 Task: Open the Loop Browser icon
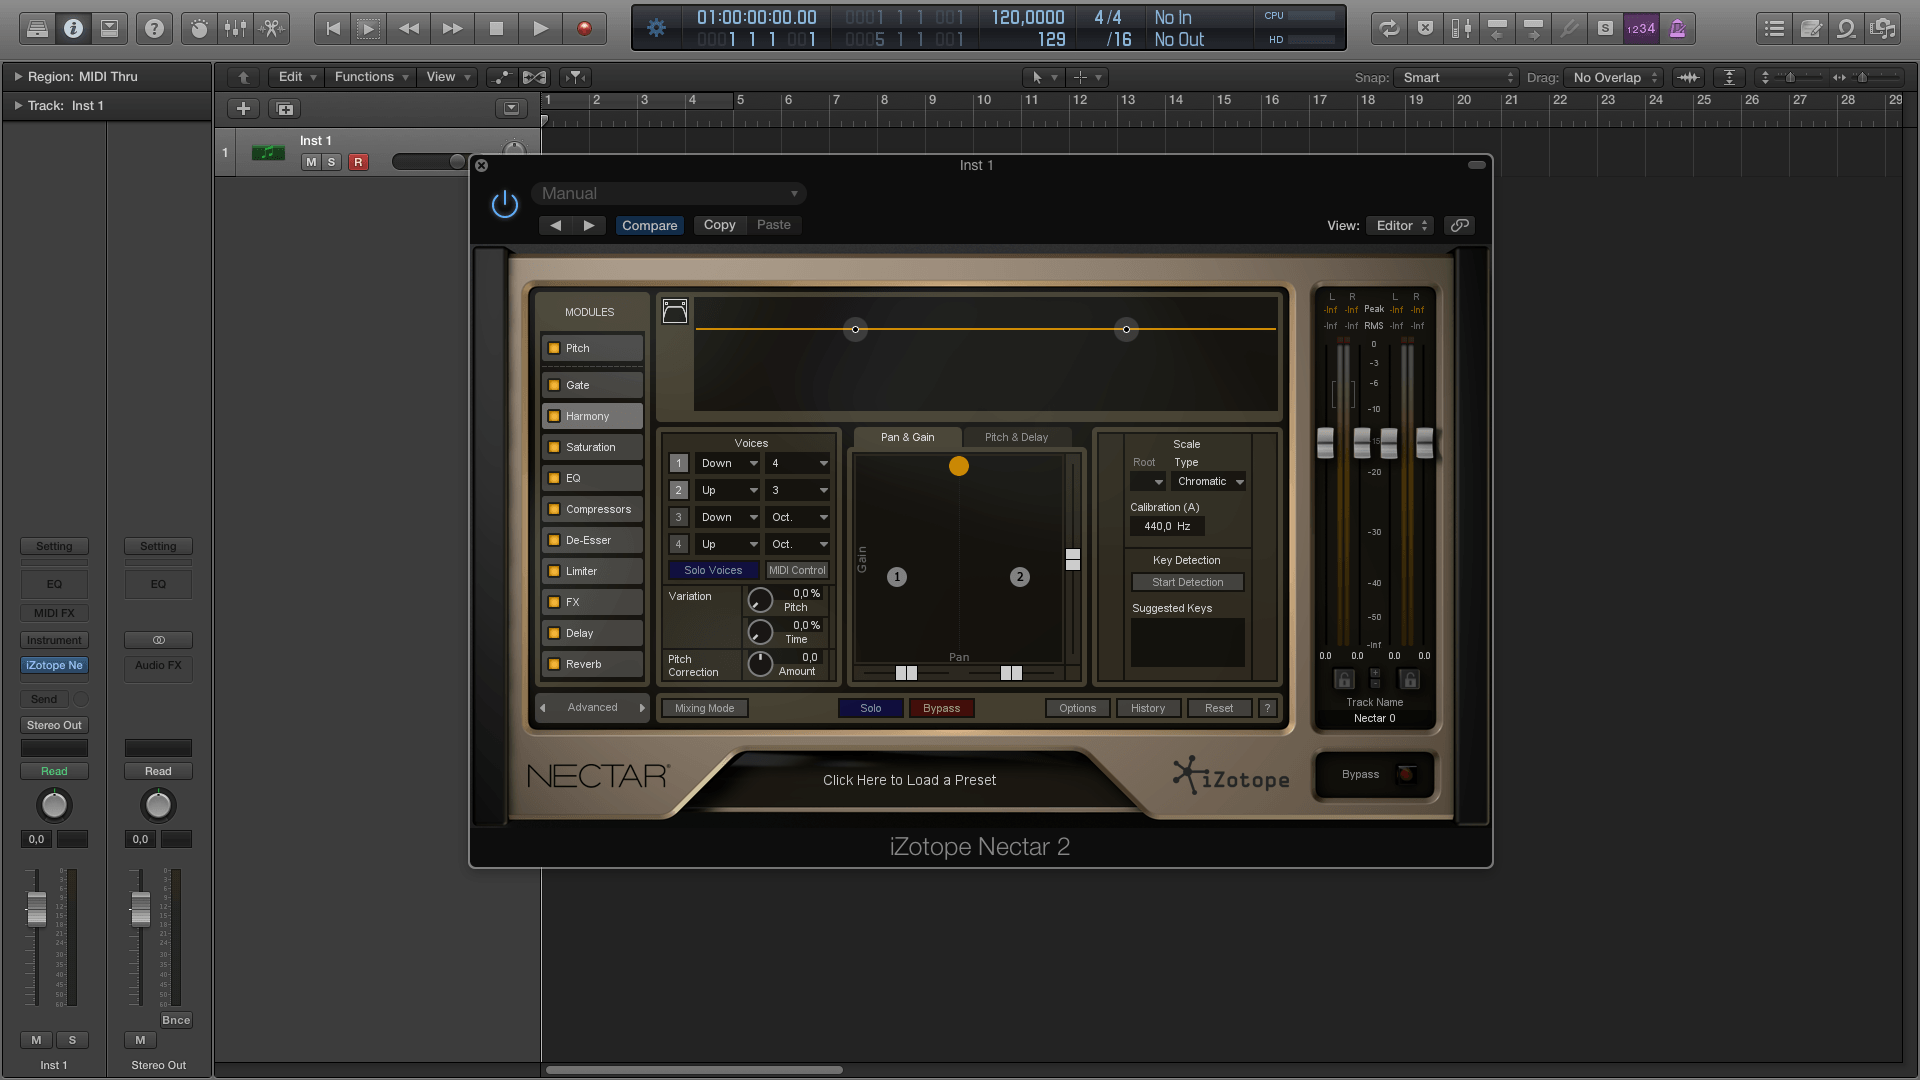pyautogui.click(x=1847, y=29)
